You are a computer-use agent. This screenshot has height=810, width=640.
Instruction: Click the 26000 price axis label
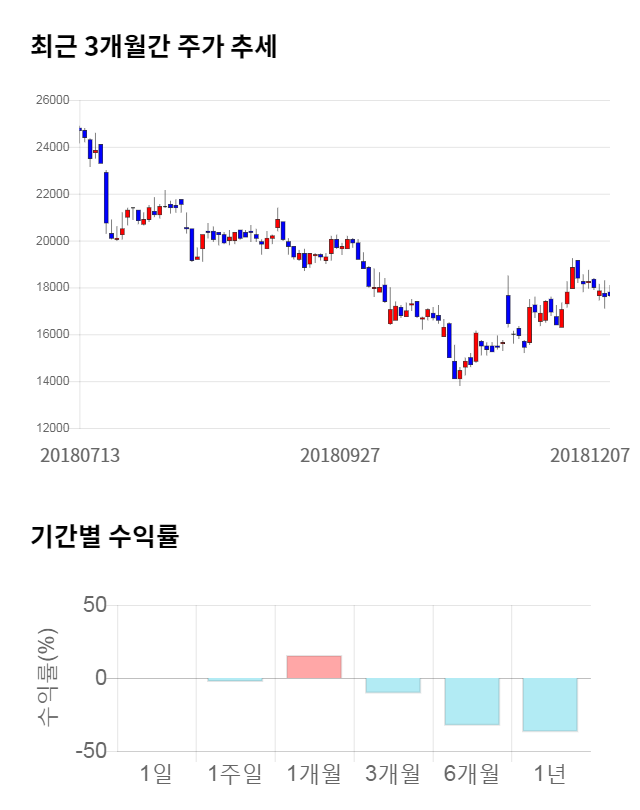[51, 101]
